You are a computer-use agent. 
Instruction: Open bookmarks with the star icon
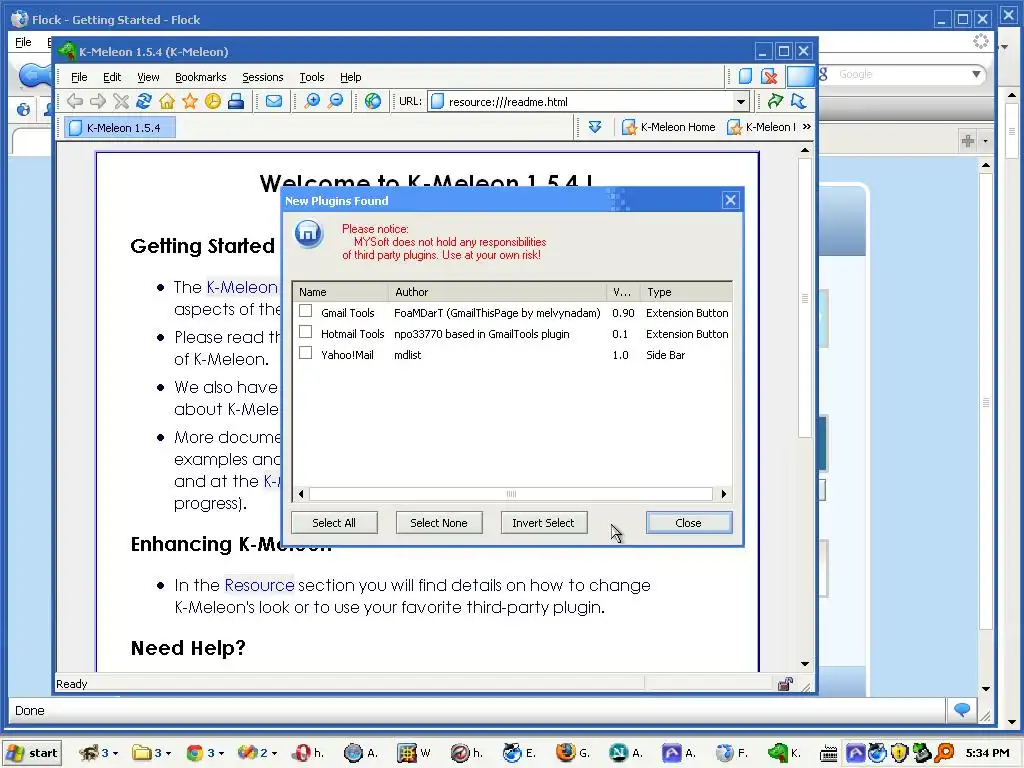[x=189, y=101]
